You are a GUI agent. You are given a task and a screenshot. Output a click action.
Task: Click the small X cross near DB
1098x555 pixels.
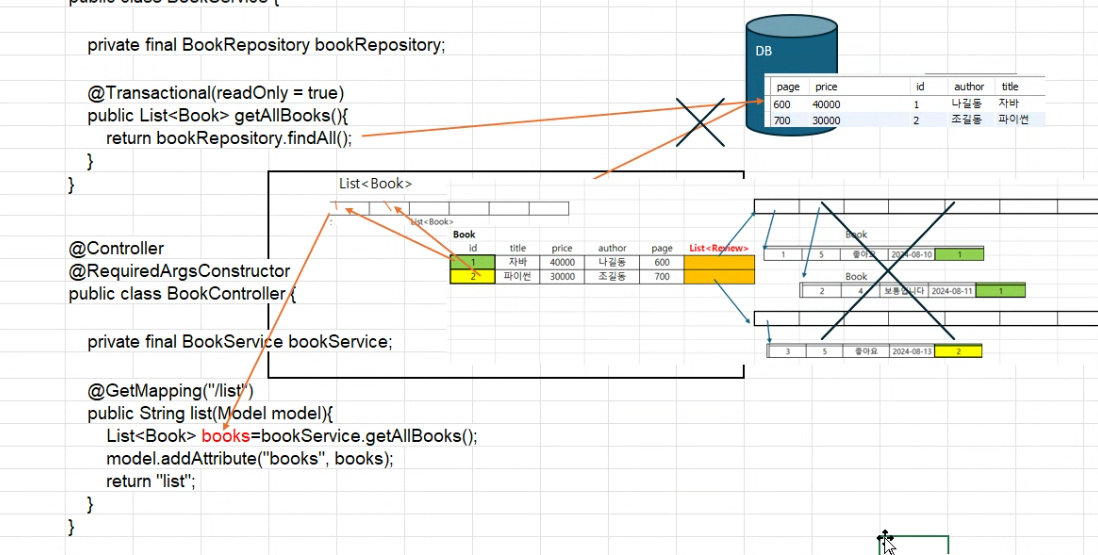(700, 122)
